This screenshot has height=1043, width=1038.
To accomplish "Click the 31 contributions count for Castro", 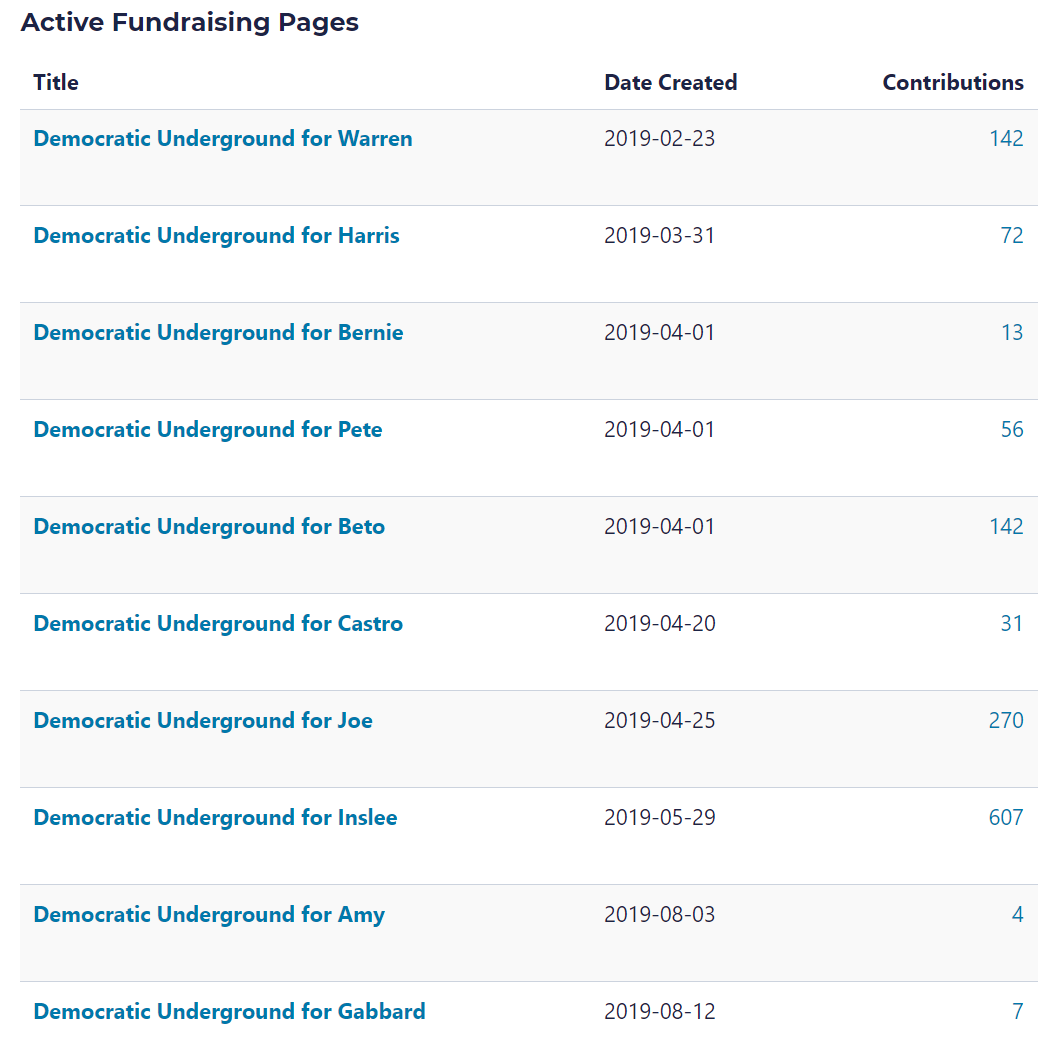I will point(1012,624).
